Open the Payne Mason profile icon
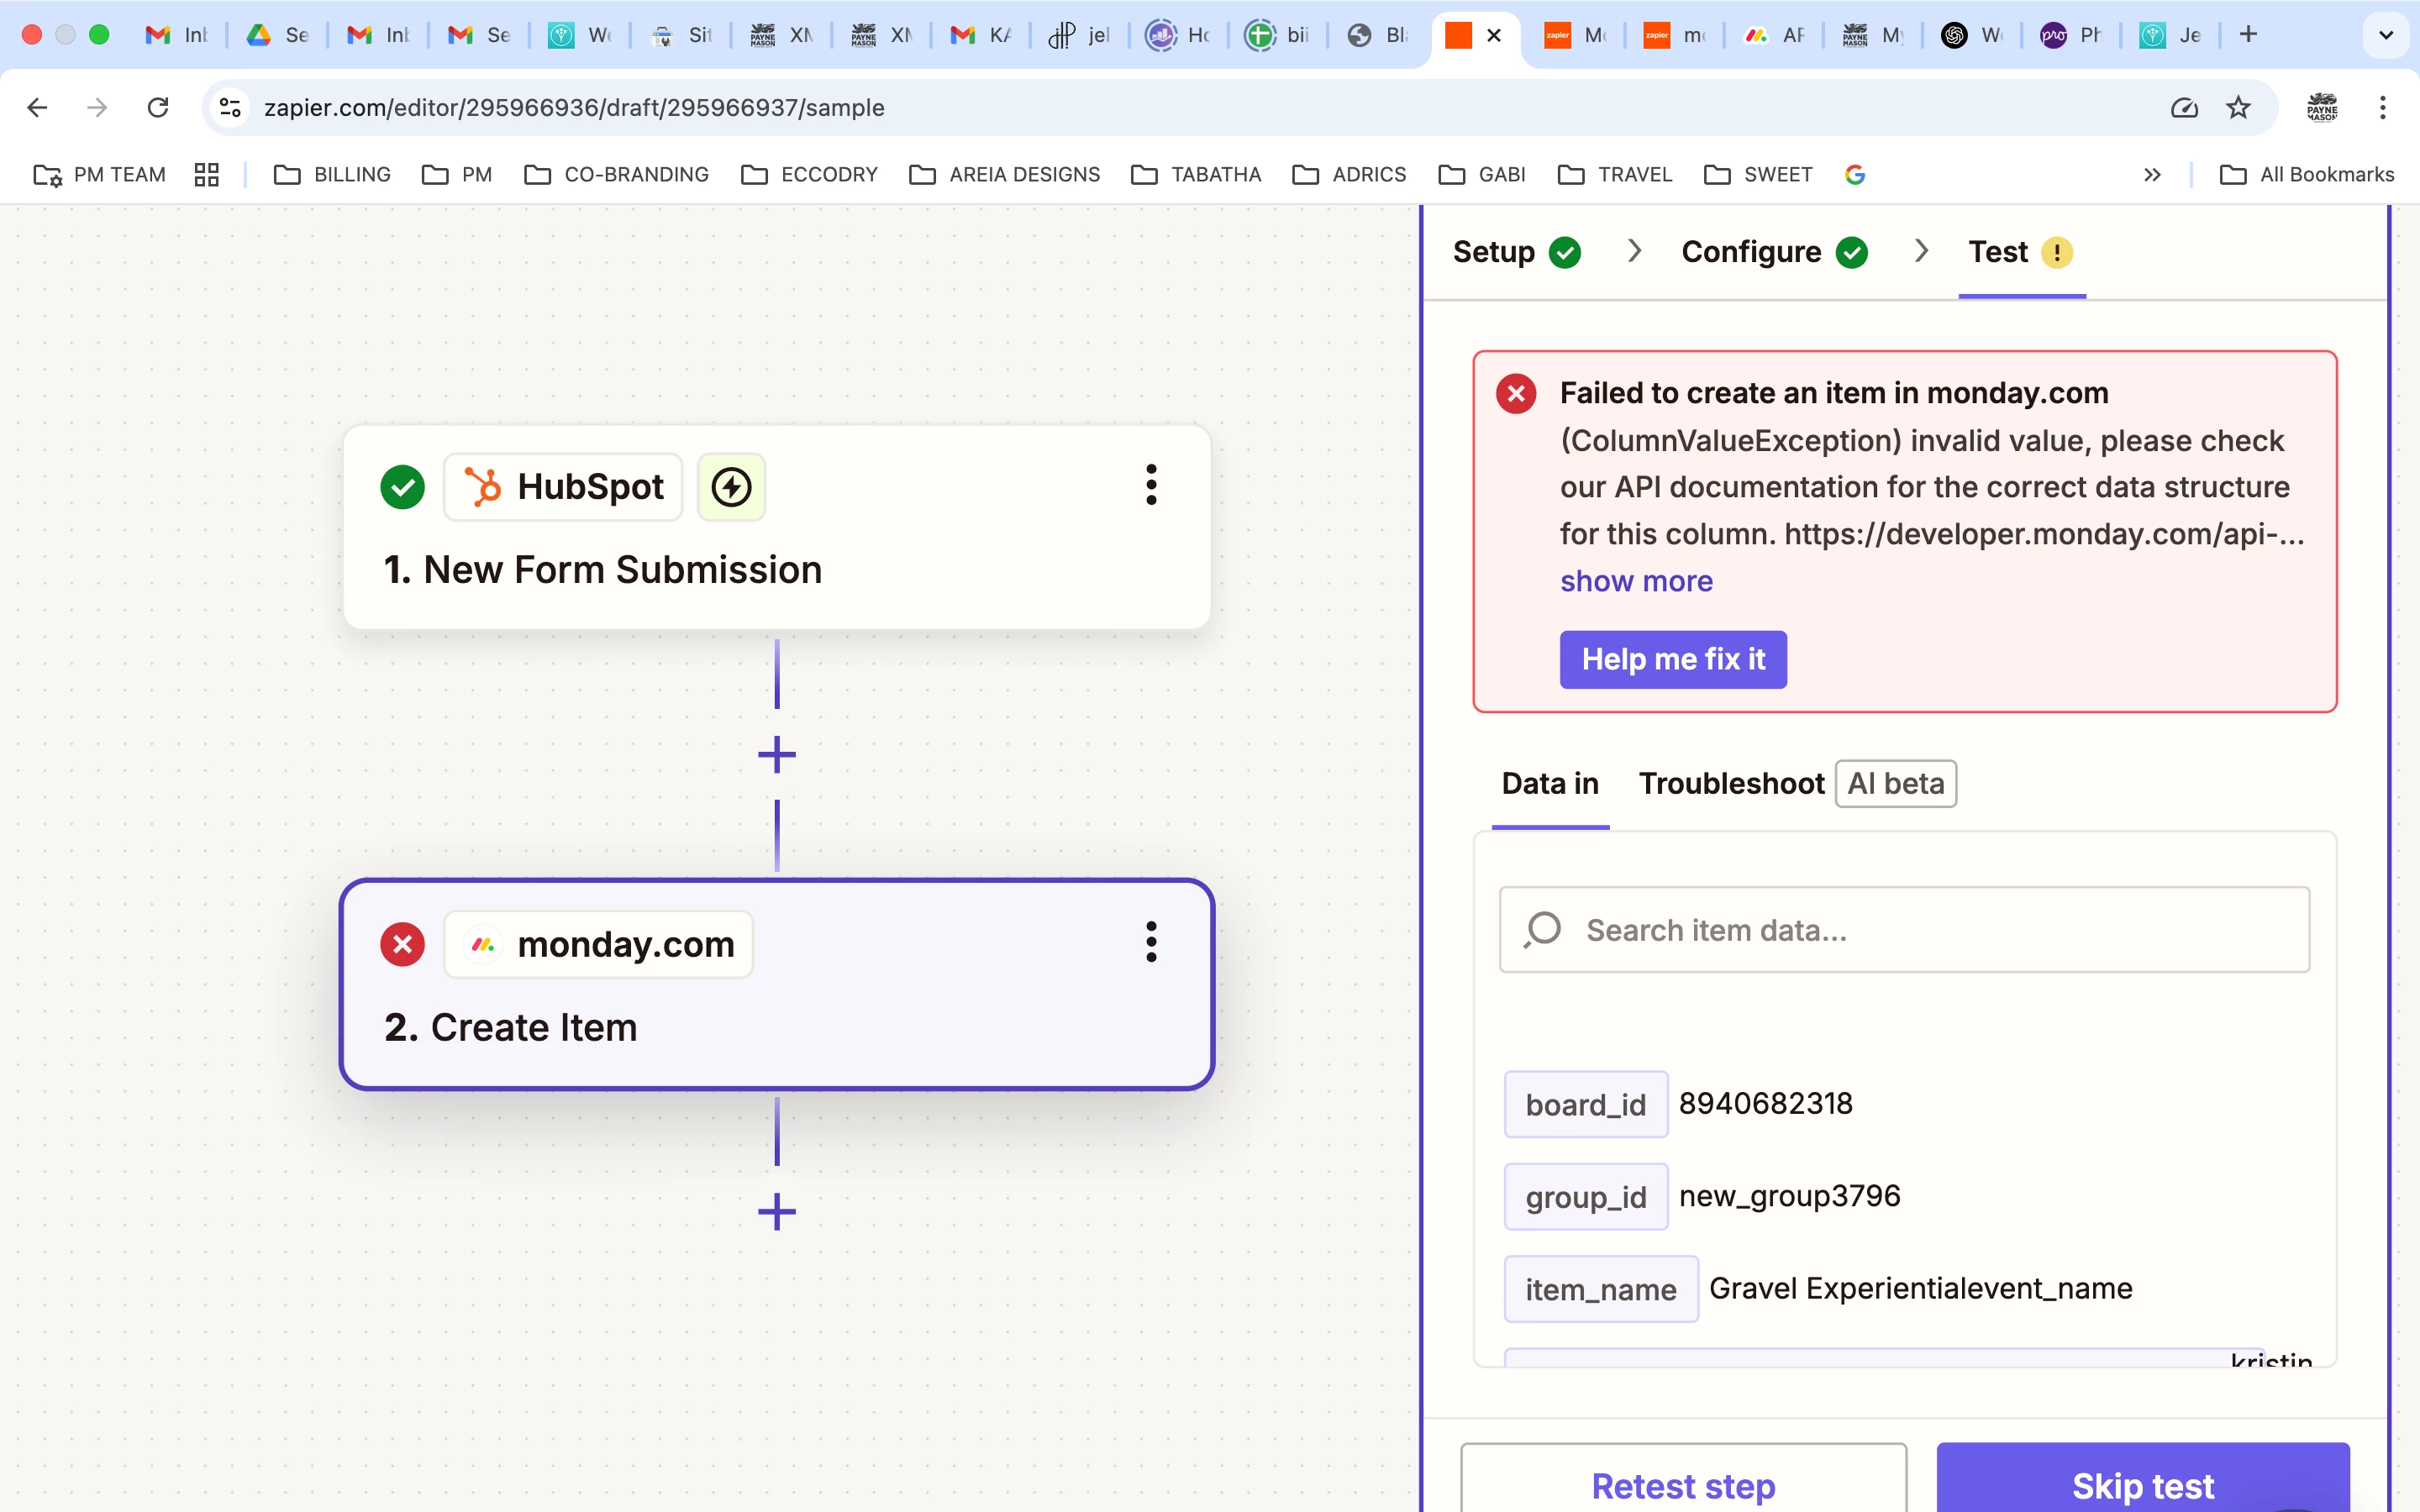The height and width of the screenshot is (1512, 2420). 2322,107
